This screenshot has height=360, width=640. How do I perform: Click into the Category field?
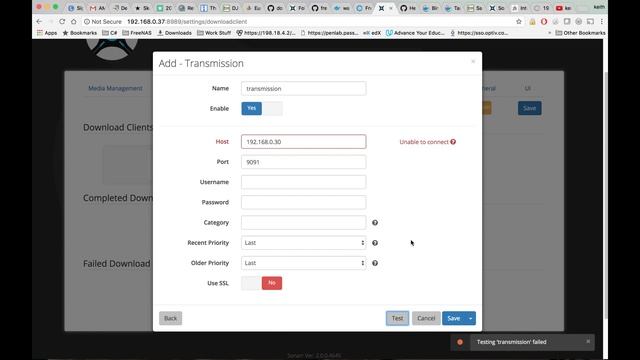pos(304,222)
